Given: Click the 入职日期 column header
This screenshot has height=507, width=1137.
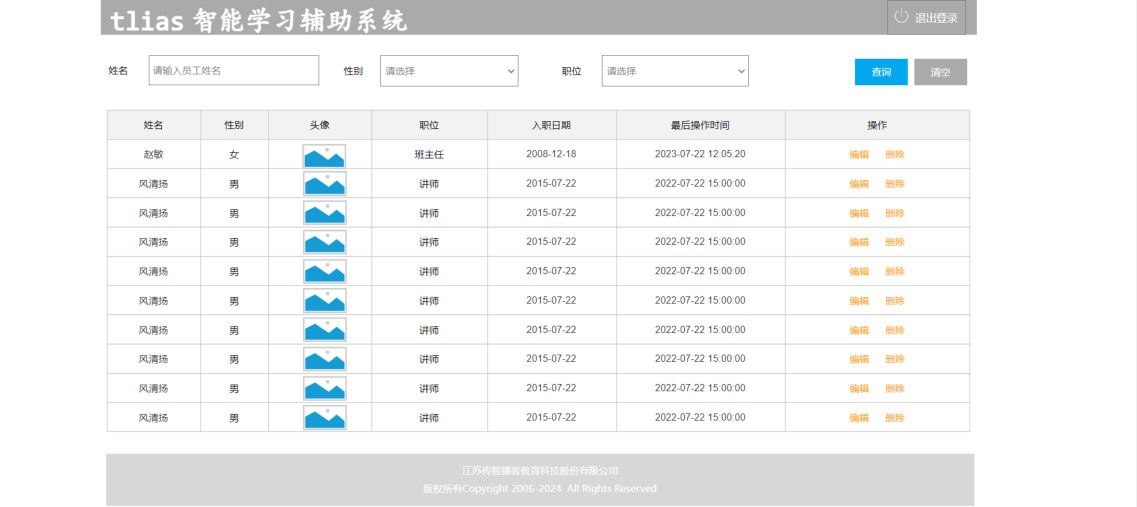Looking at the screenshot, I should [551, 125].
